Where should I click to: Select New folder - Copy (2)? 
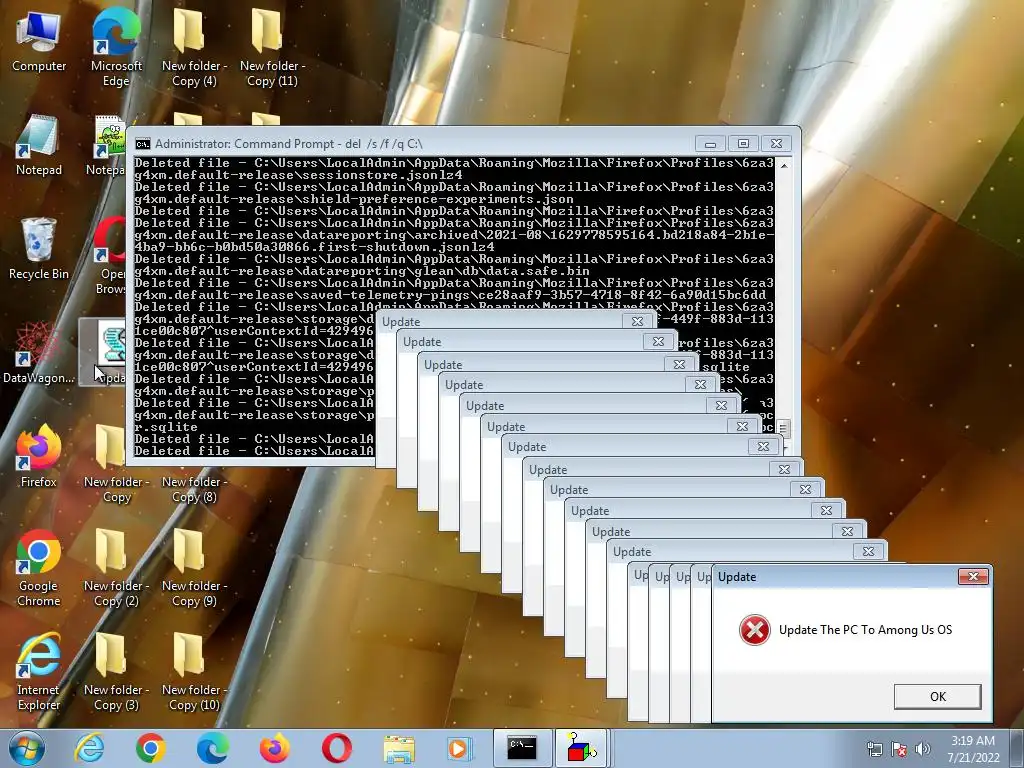tap(116, 567)
